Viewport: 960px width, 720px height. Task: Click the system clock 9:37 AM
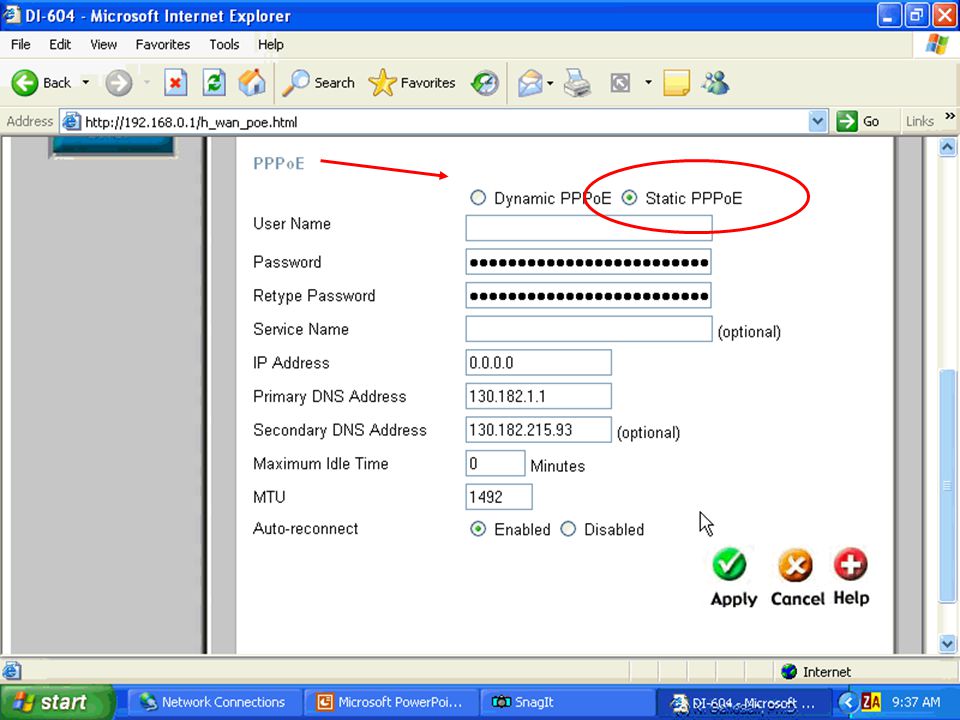point(916,702)
